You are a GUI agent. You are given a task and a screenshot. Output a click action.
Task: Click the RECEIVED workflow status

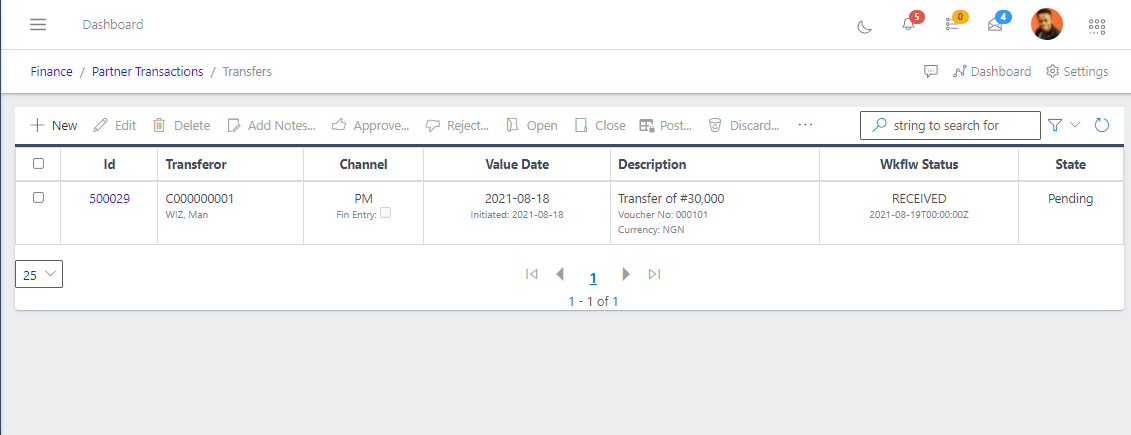click(919, 198)
